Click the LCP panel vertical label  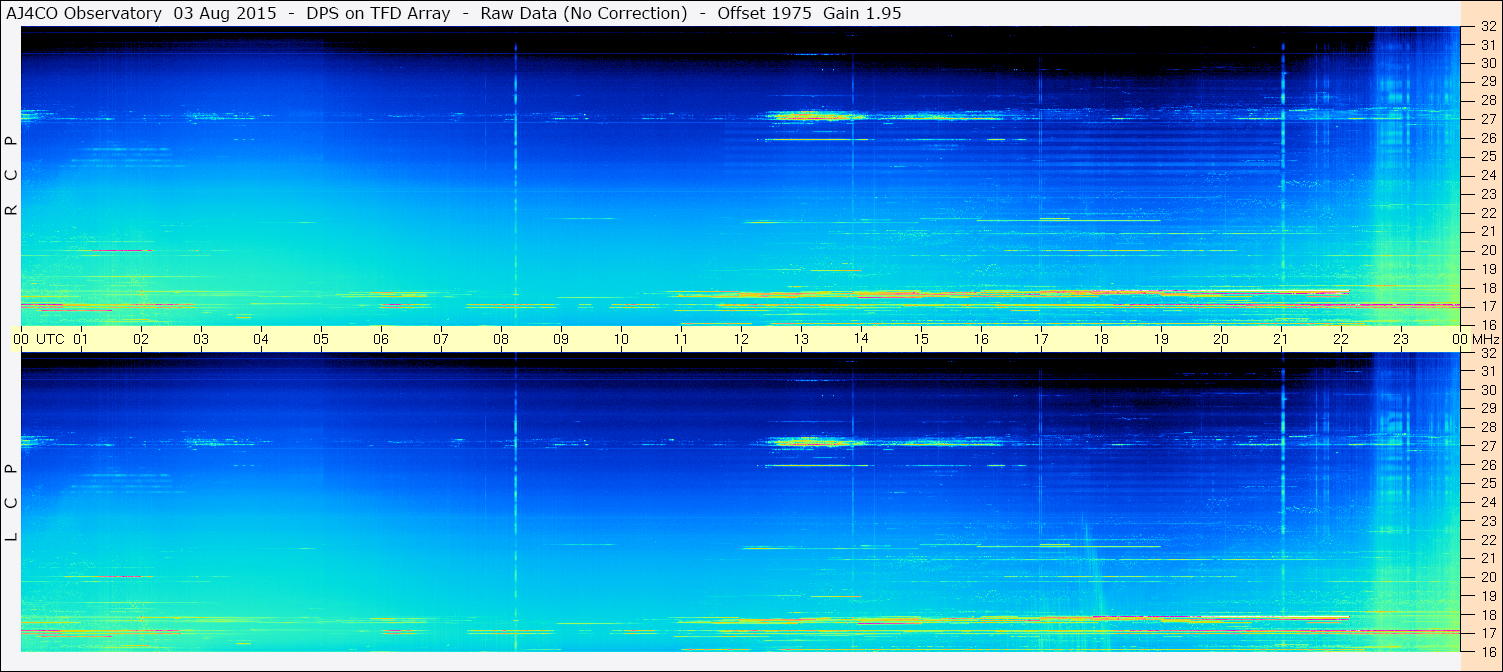click(11, 503)
